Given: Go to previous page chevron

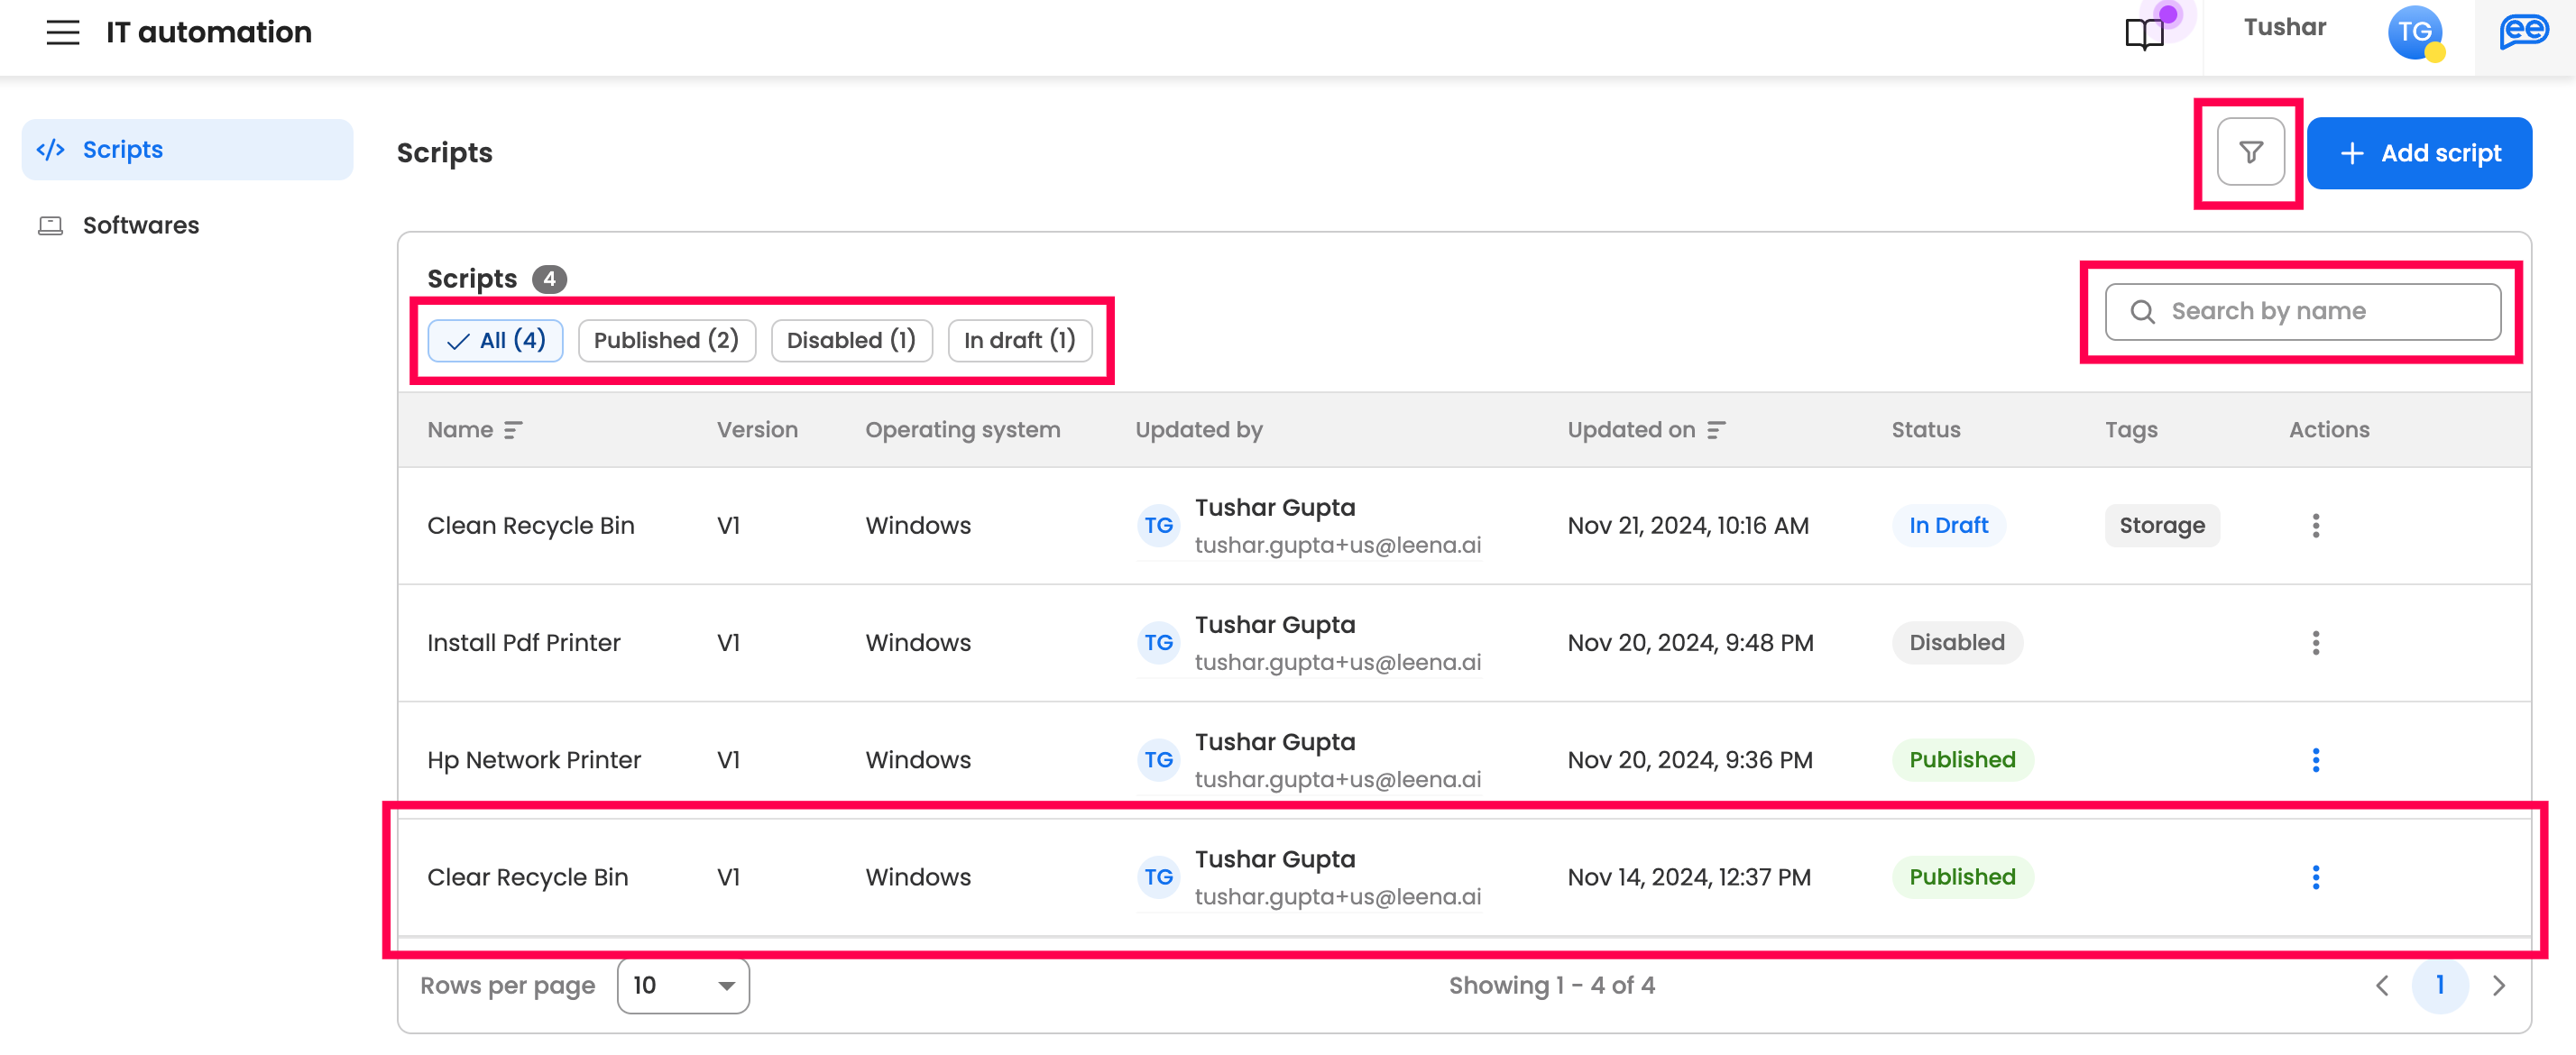Looking at the screenshot, I should (2382, 986).
